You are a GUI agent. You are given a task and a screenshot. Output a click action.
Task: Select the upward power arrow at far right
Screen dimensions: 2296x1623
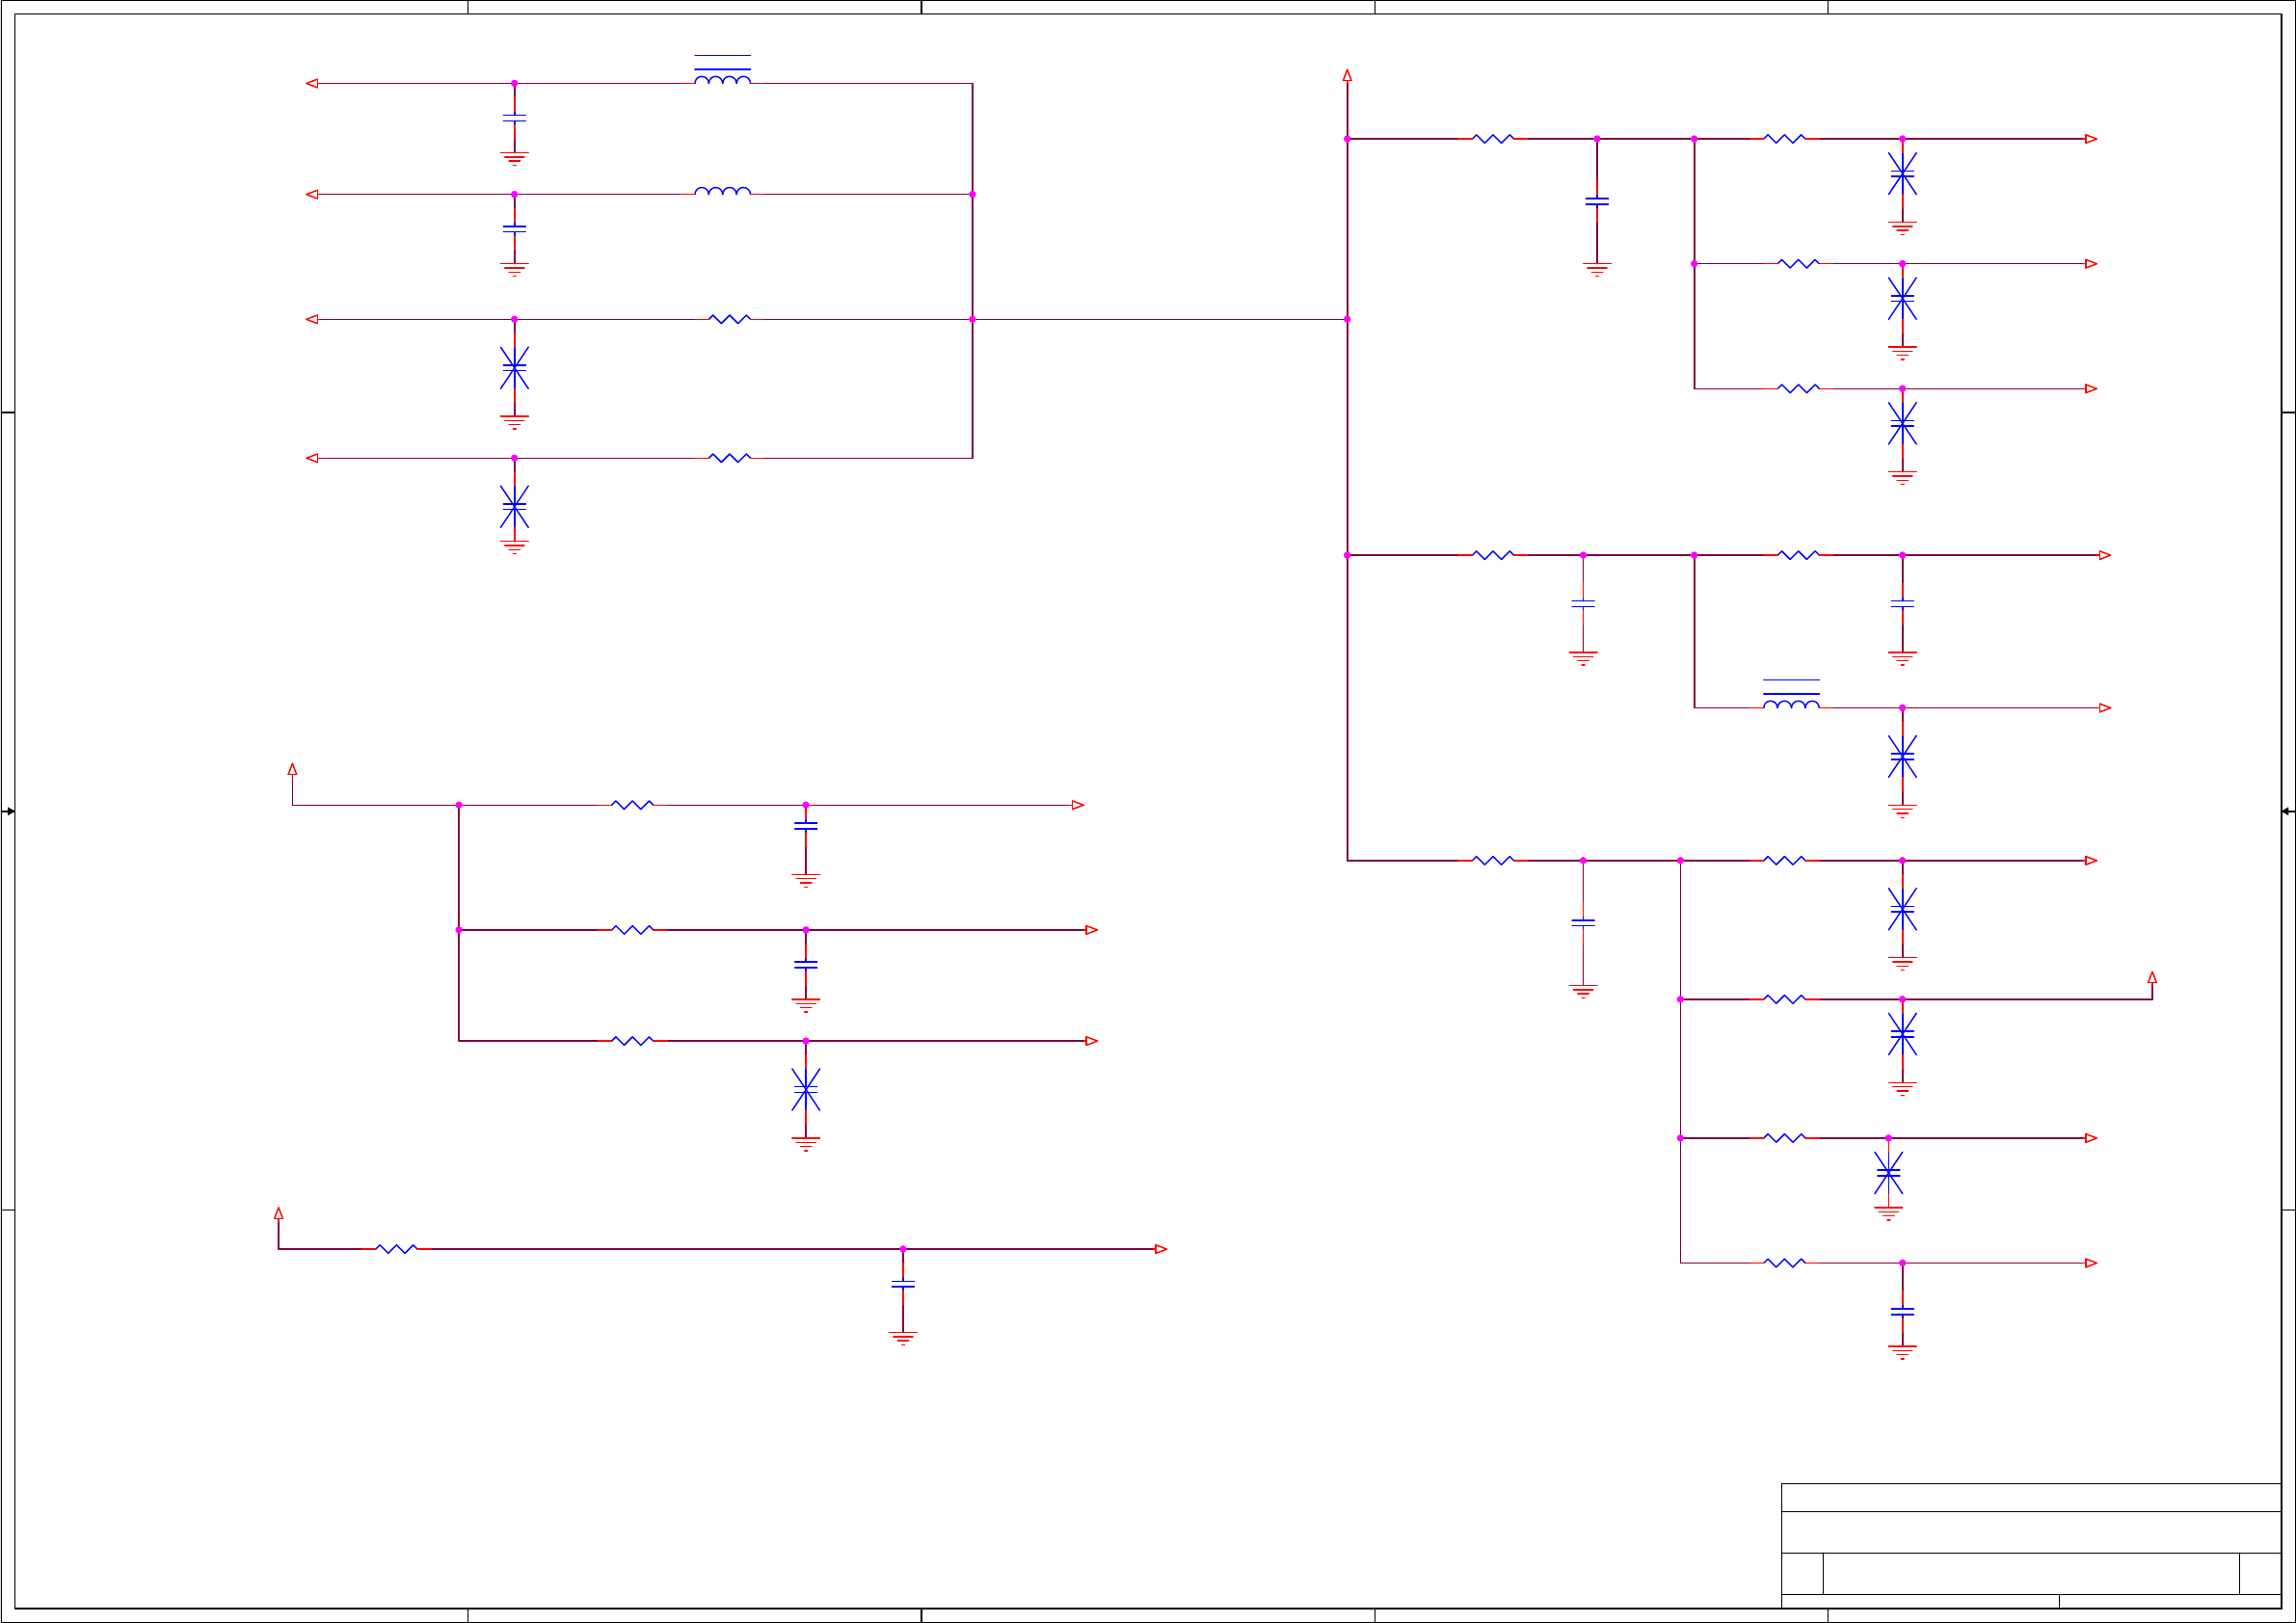point(2152,978)
